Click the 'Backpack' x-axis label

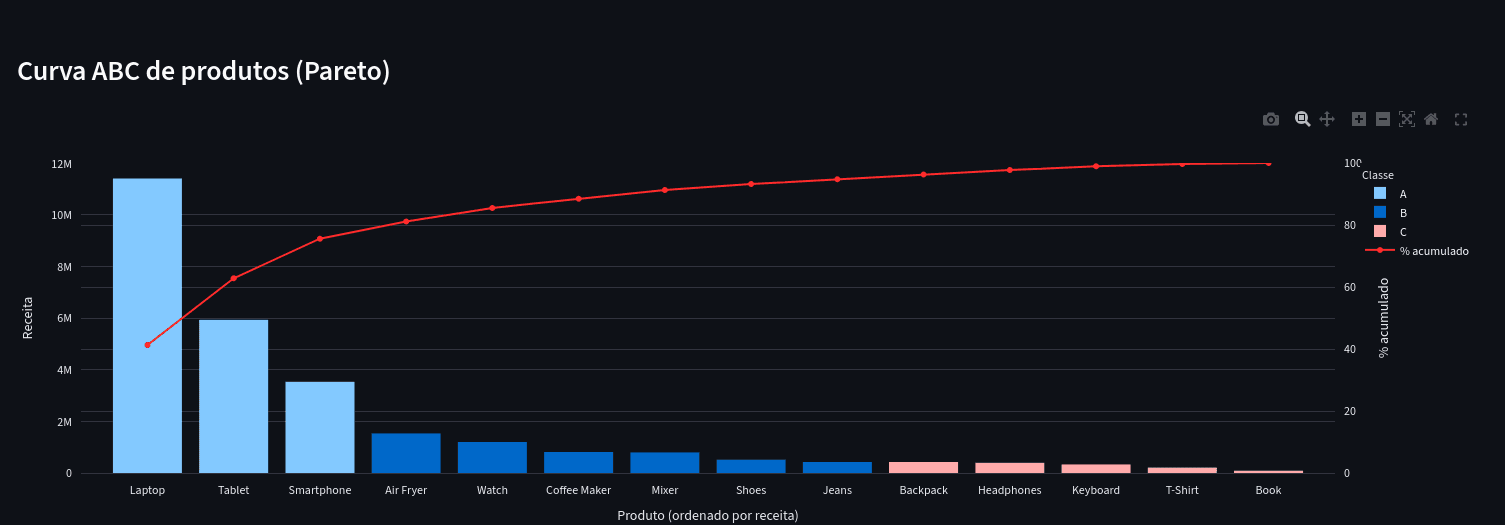pos(923,490)
